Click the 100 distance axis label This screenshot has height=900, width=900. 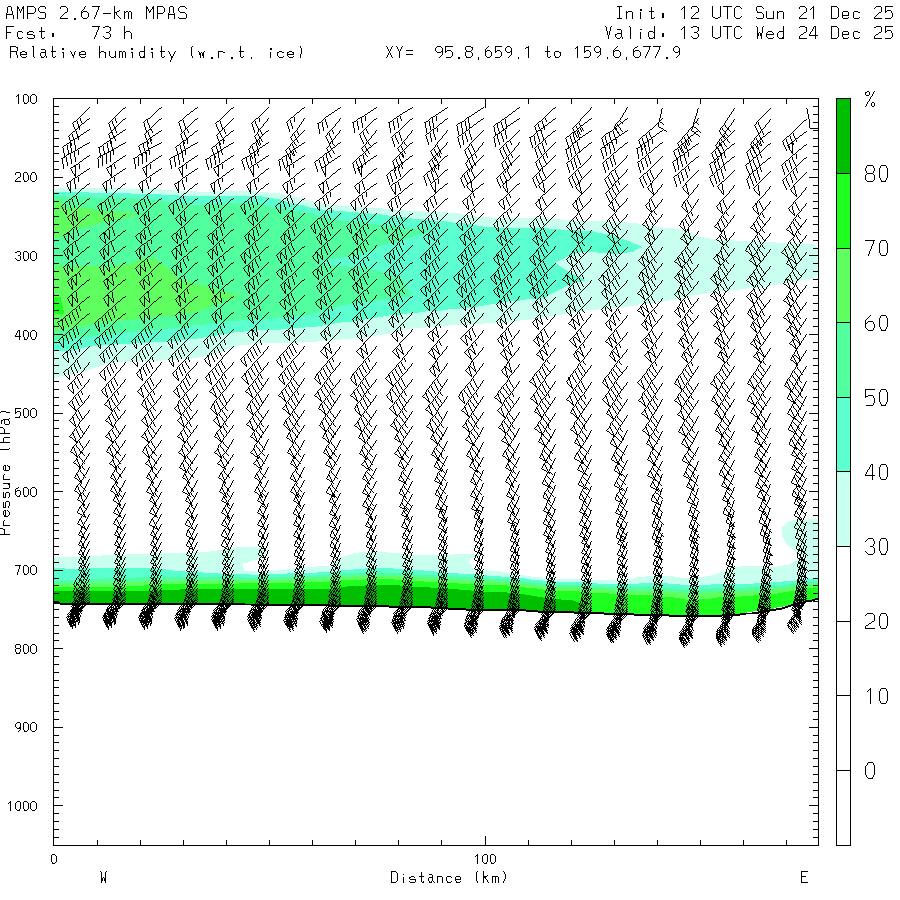coord(485,859)
